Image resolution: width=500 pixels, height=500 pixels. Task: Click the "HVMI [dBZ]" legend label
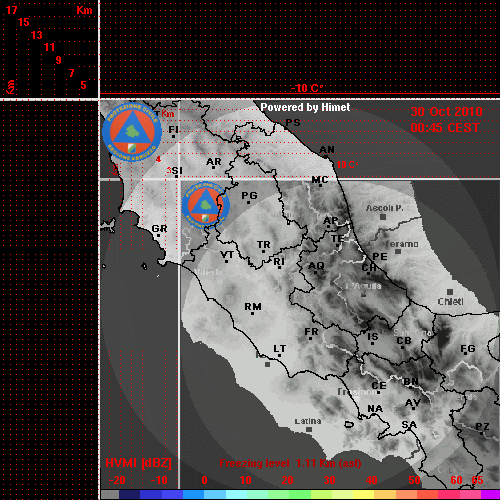[x=138, y=463]
